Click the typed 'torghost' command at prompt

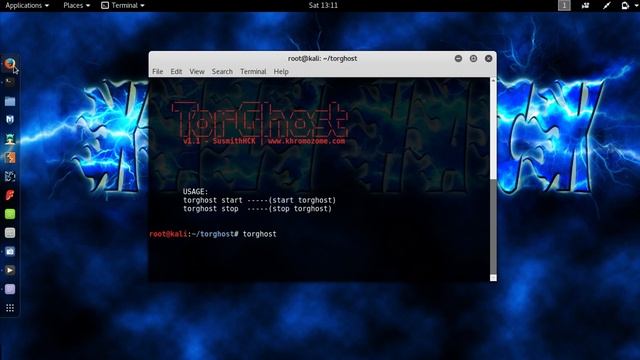coord(260,234)
